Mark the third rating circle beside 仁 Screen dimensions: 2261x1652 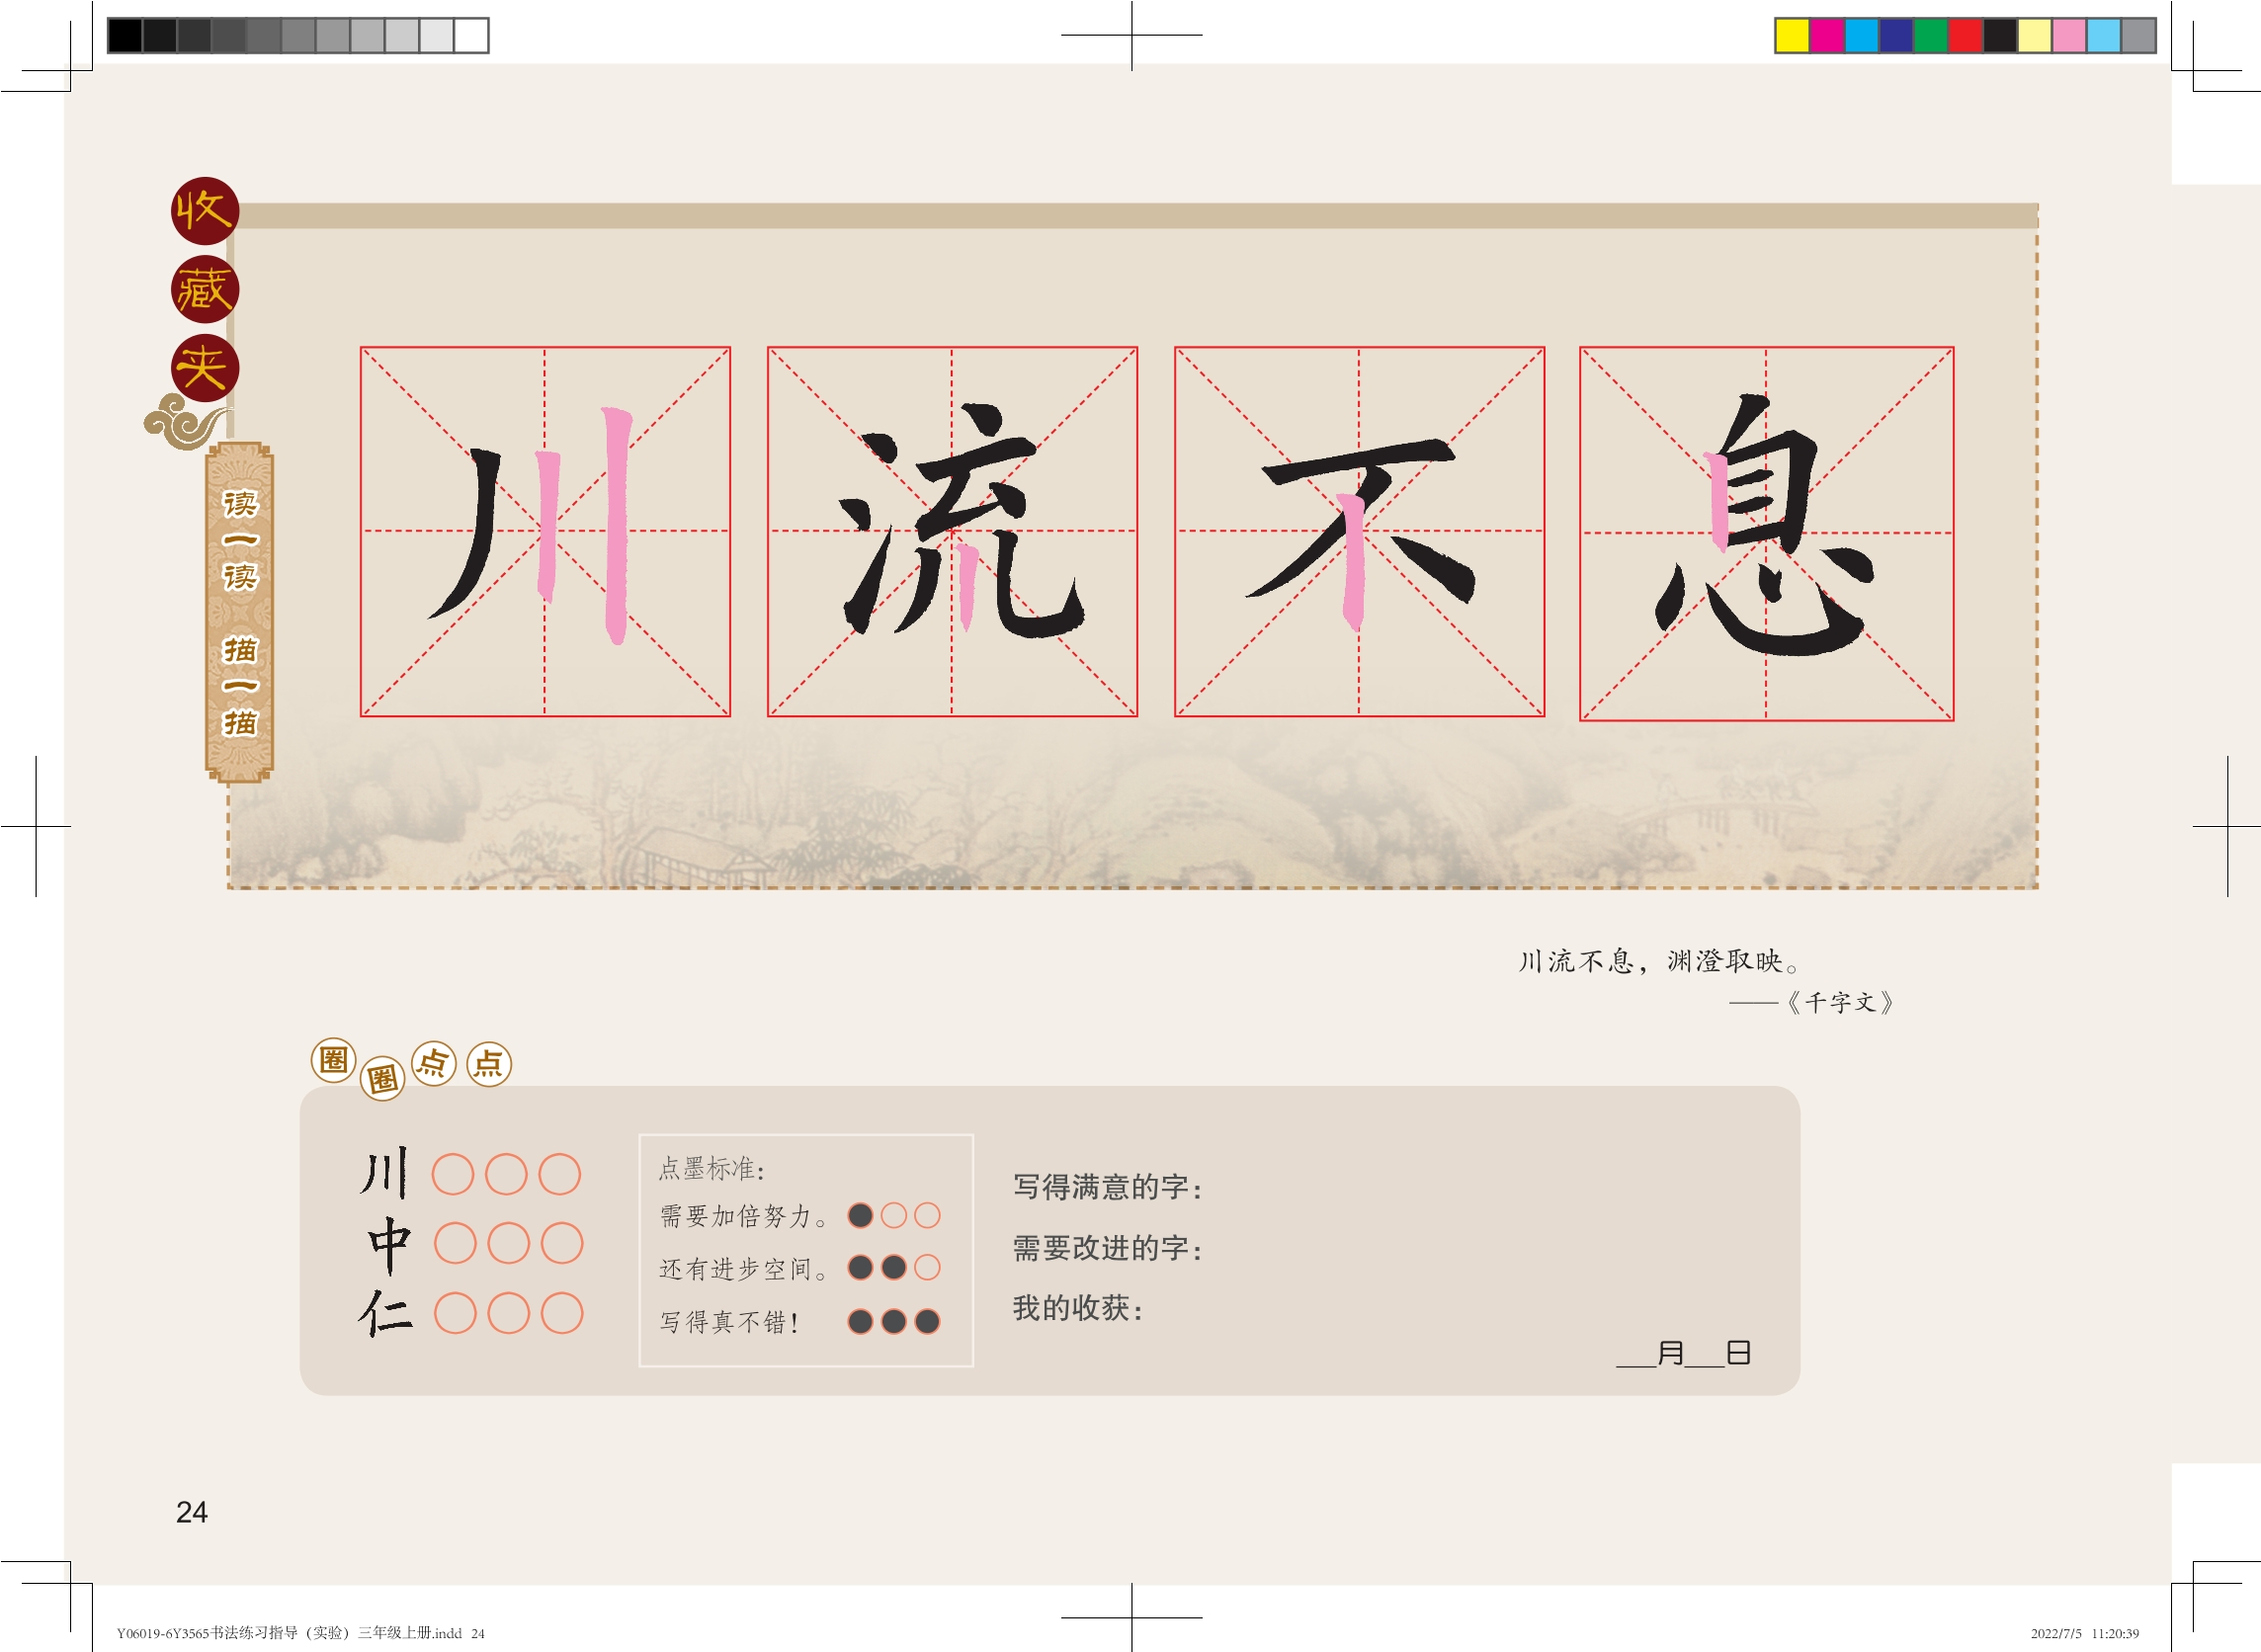click(x=562, y=1313)
